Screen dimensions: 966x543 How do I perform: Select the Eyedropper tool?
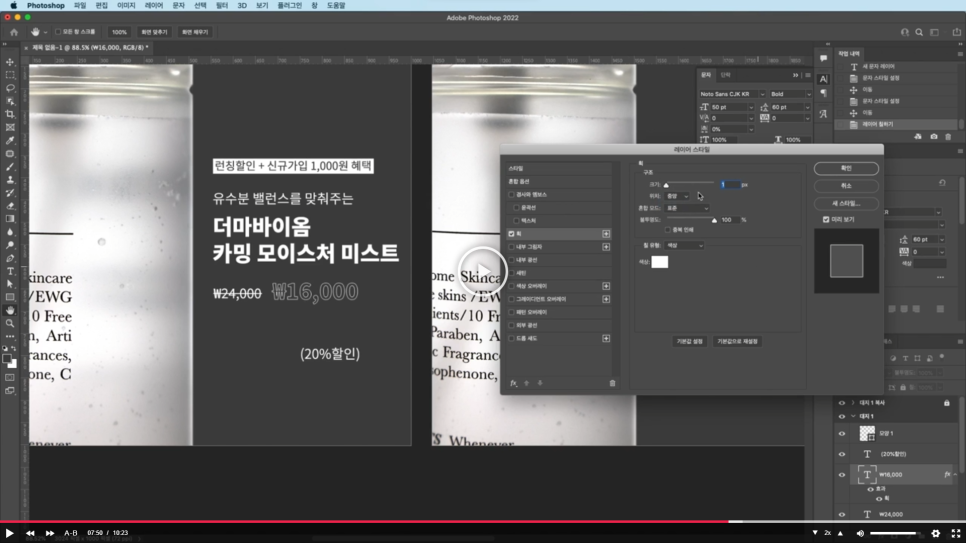(x=10, y=141)
